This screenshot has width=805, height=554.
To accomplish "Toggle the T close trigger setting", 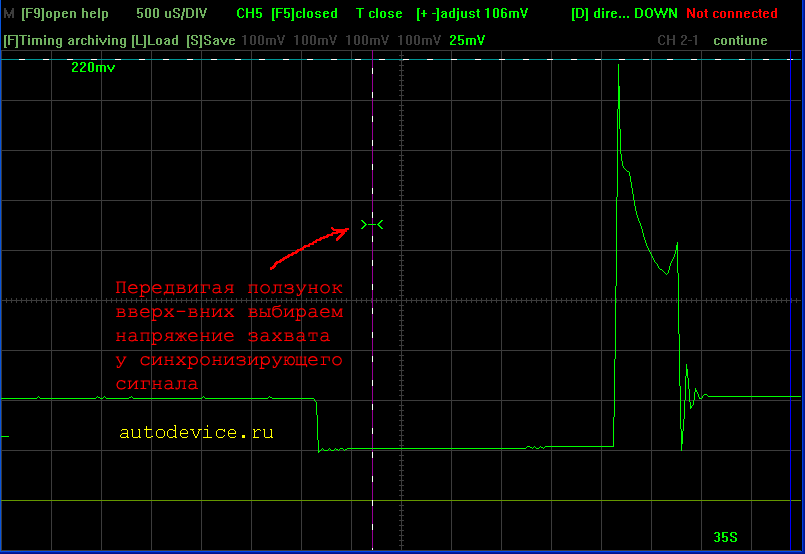I will pos(379,13).
